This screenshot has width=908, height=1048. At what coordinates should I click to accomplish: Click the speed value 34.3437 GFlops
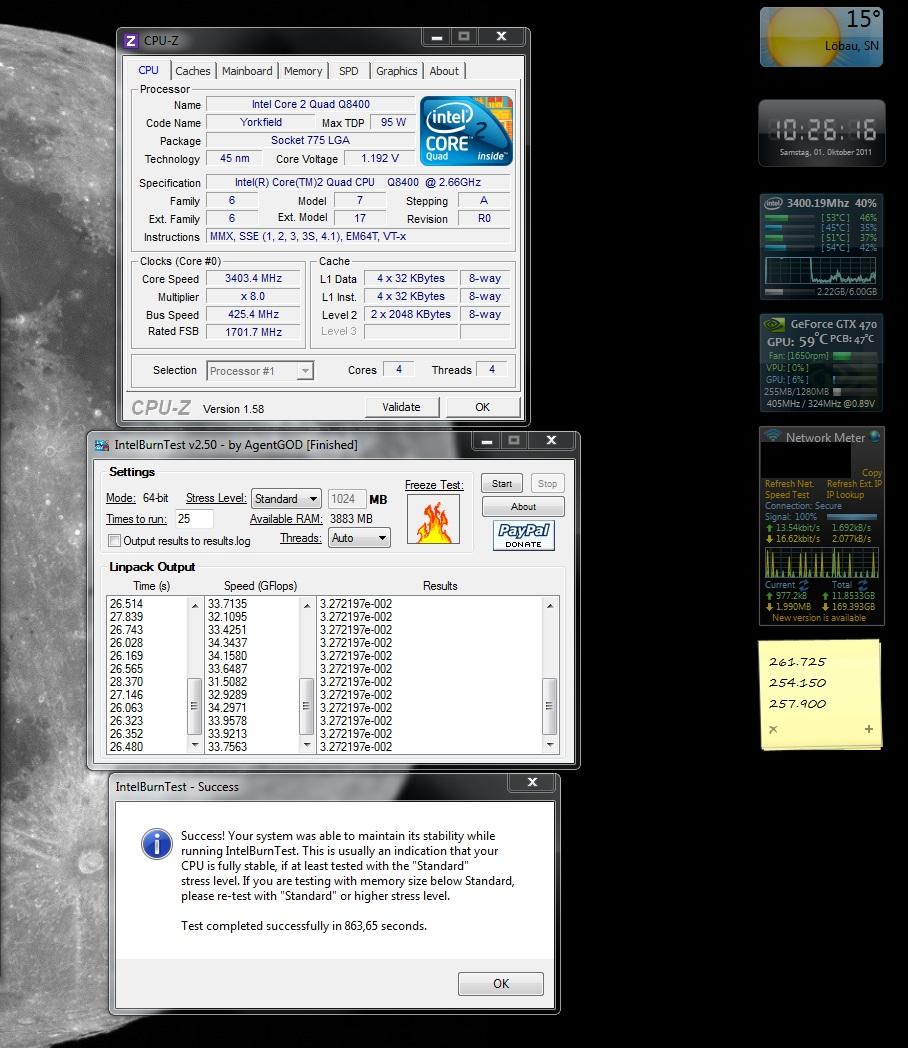click(x=227, y=643)
